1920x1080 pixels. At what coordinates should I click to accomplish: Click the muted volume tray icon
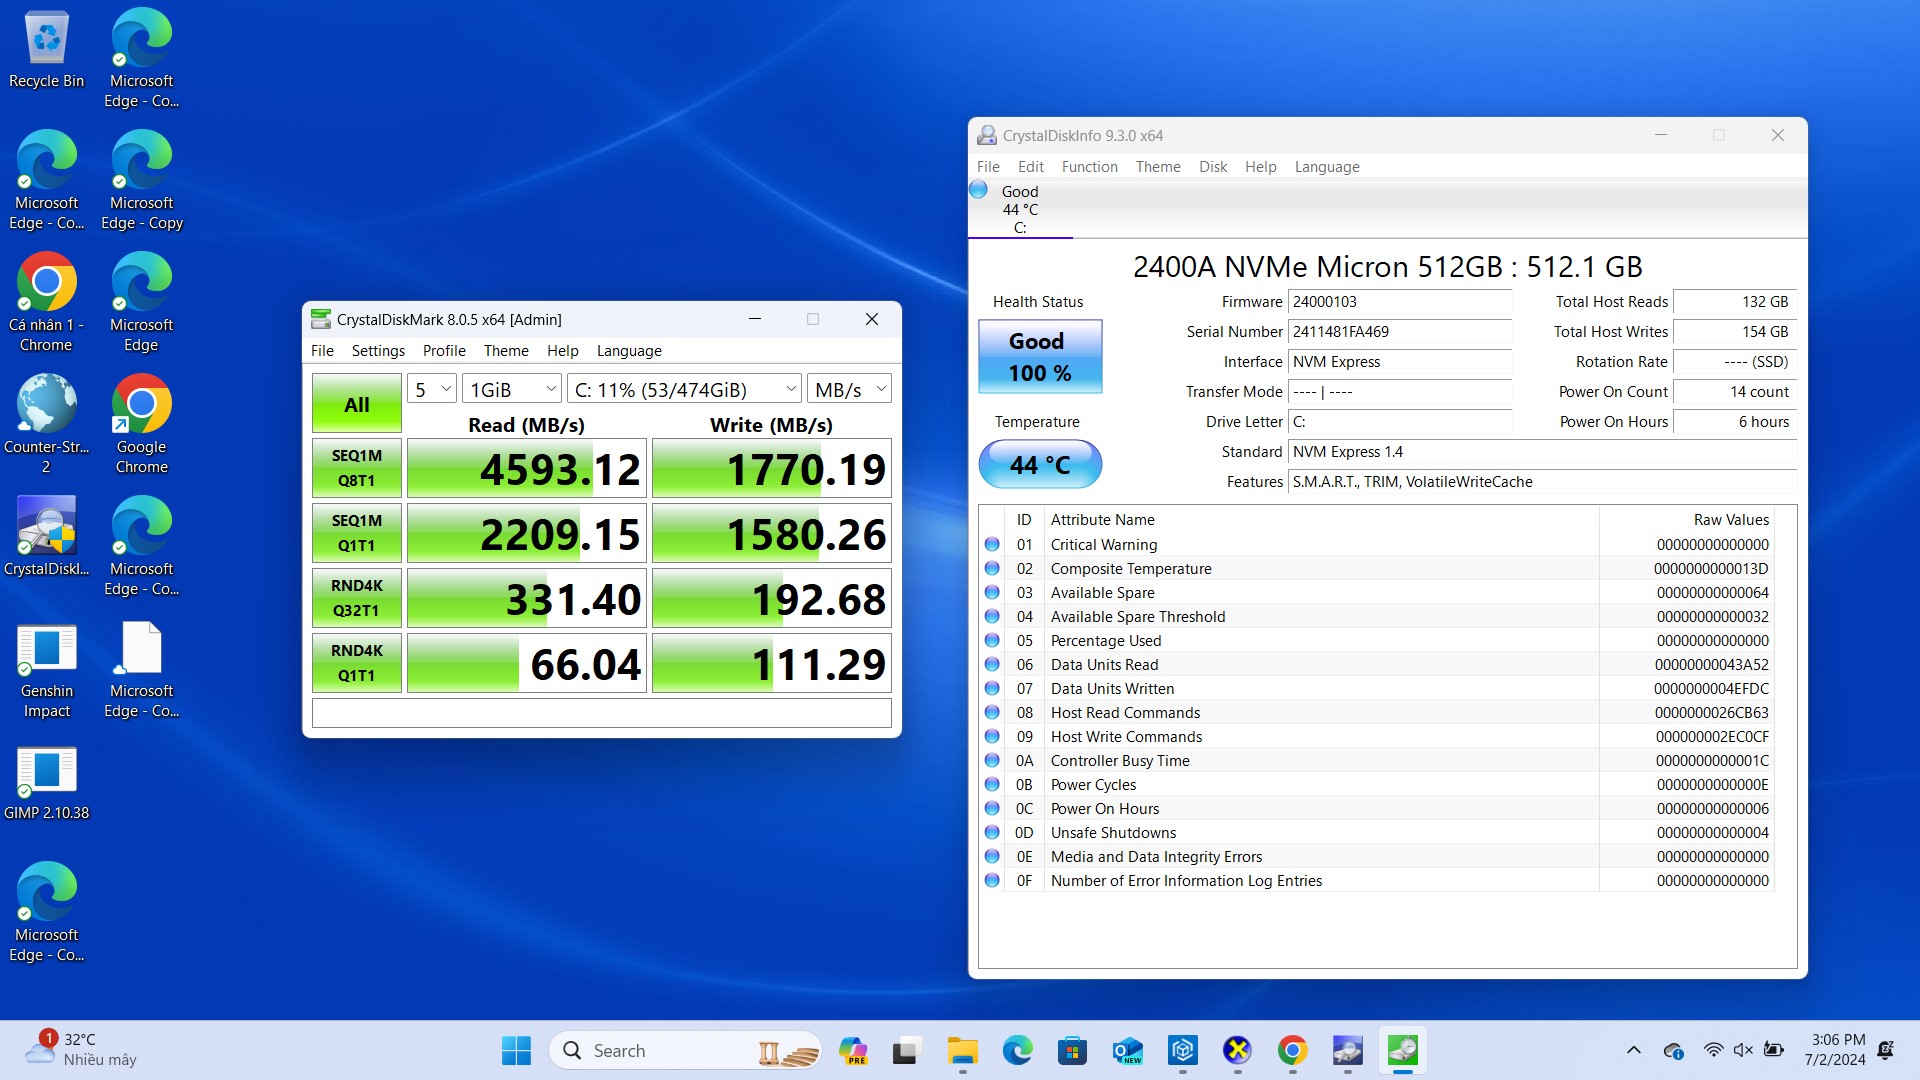pos(1743,1050)
